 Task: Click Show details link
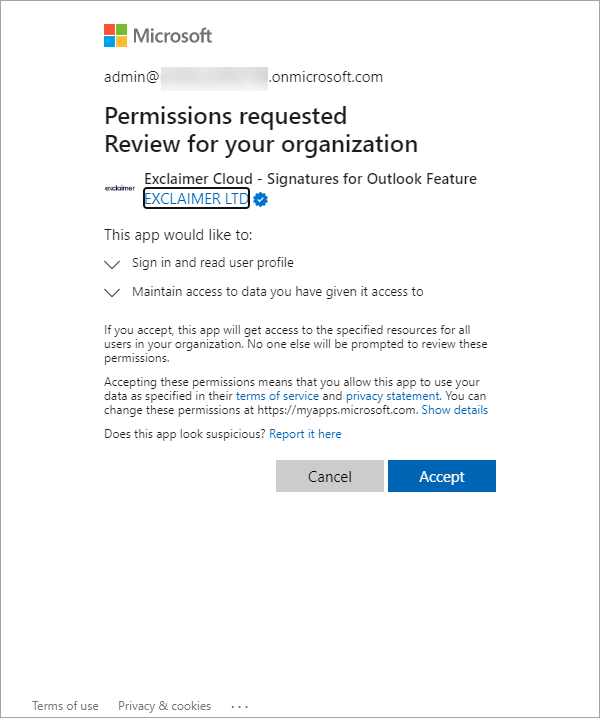454,410
